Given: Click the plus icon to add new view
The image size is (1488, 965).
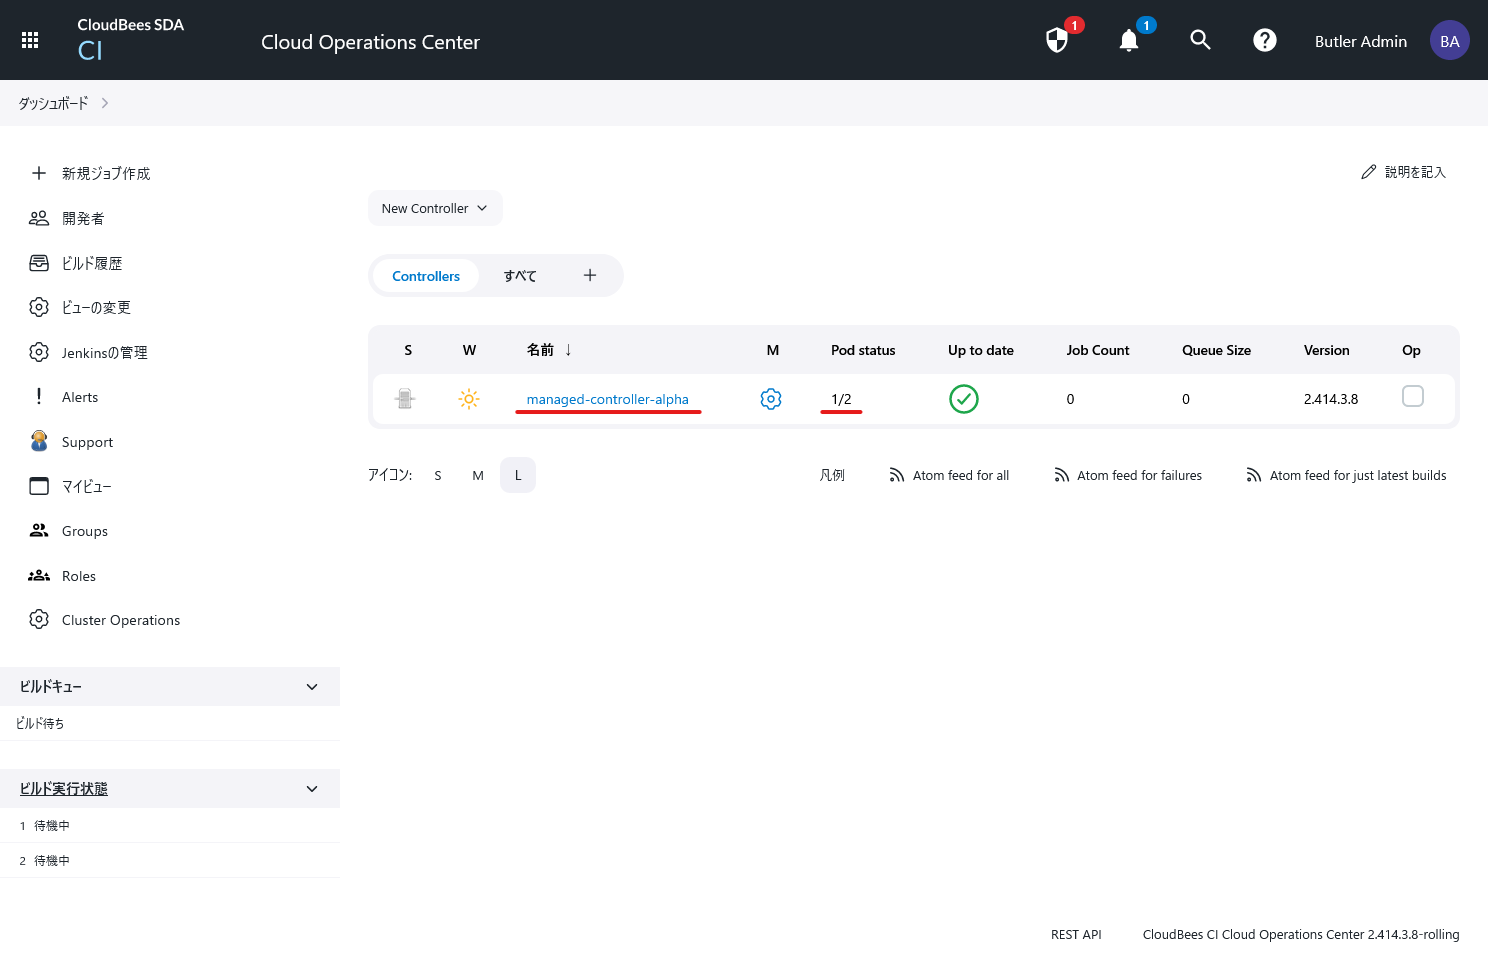Looking at the screenshot, I should click(590, 275).
